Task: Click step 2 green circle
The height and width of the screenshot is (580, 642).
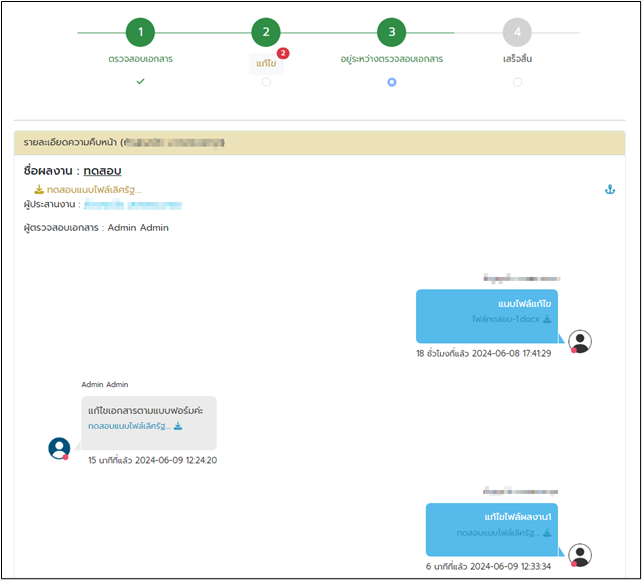Action: coord(266,32)
